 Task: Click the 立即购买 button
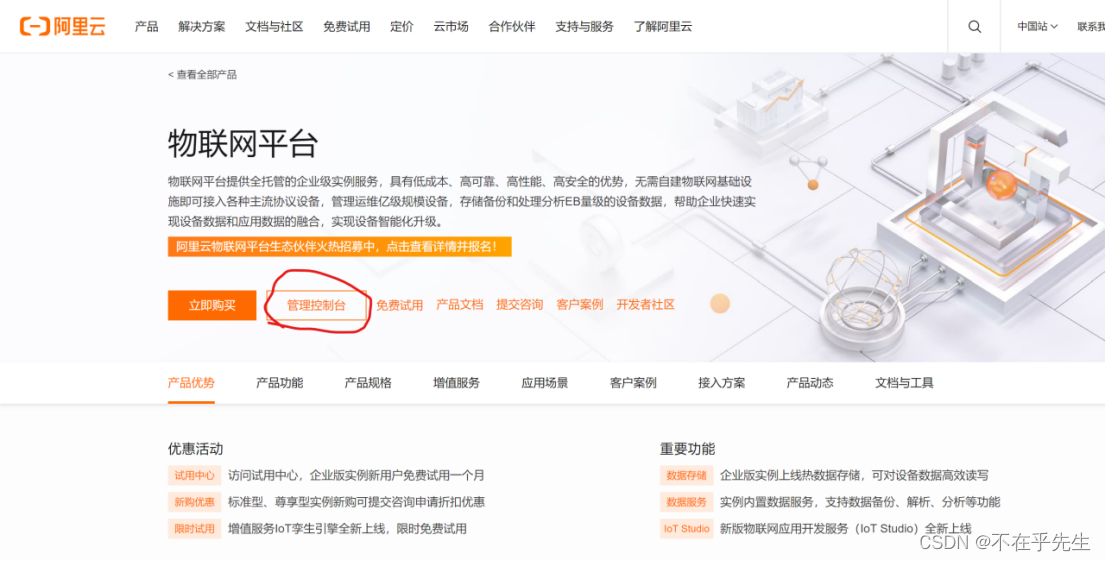click(x=212, y=306)
